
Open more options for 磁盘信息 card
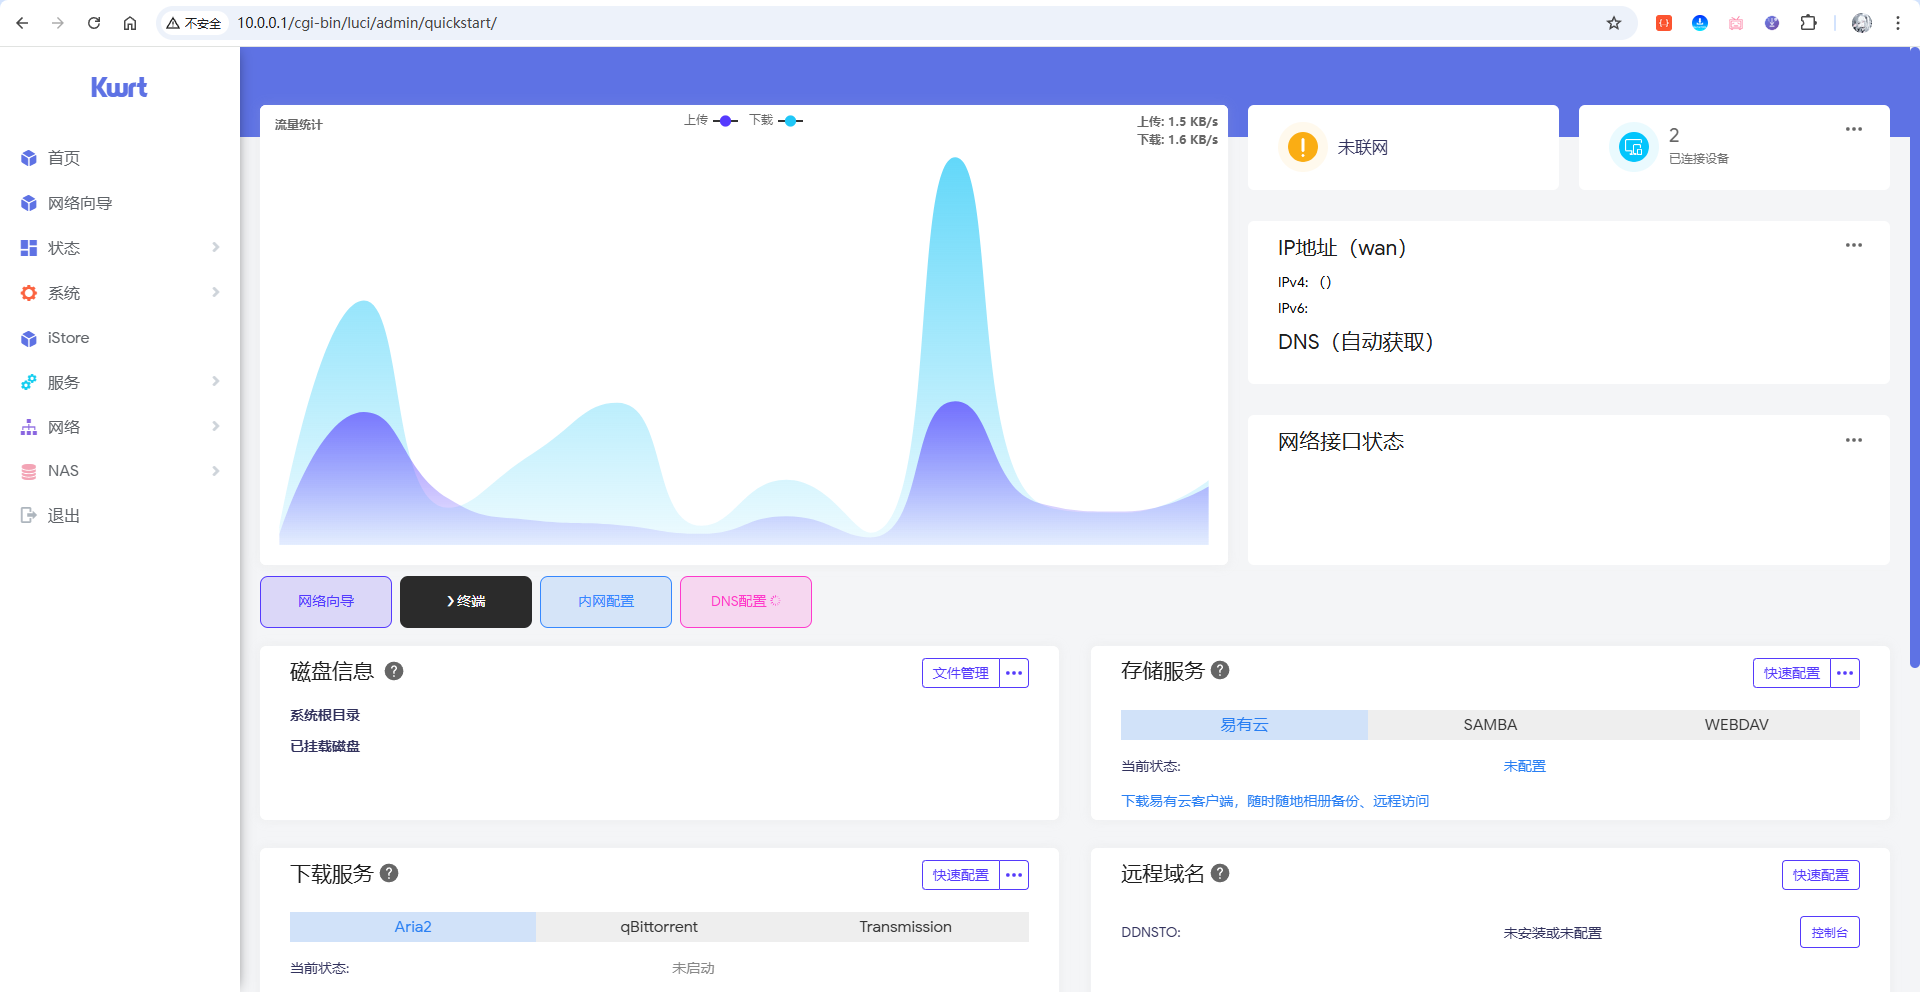[x=1014, y=673]
